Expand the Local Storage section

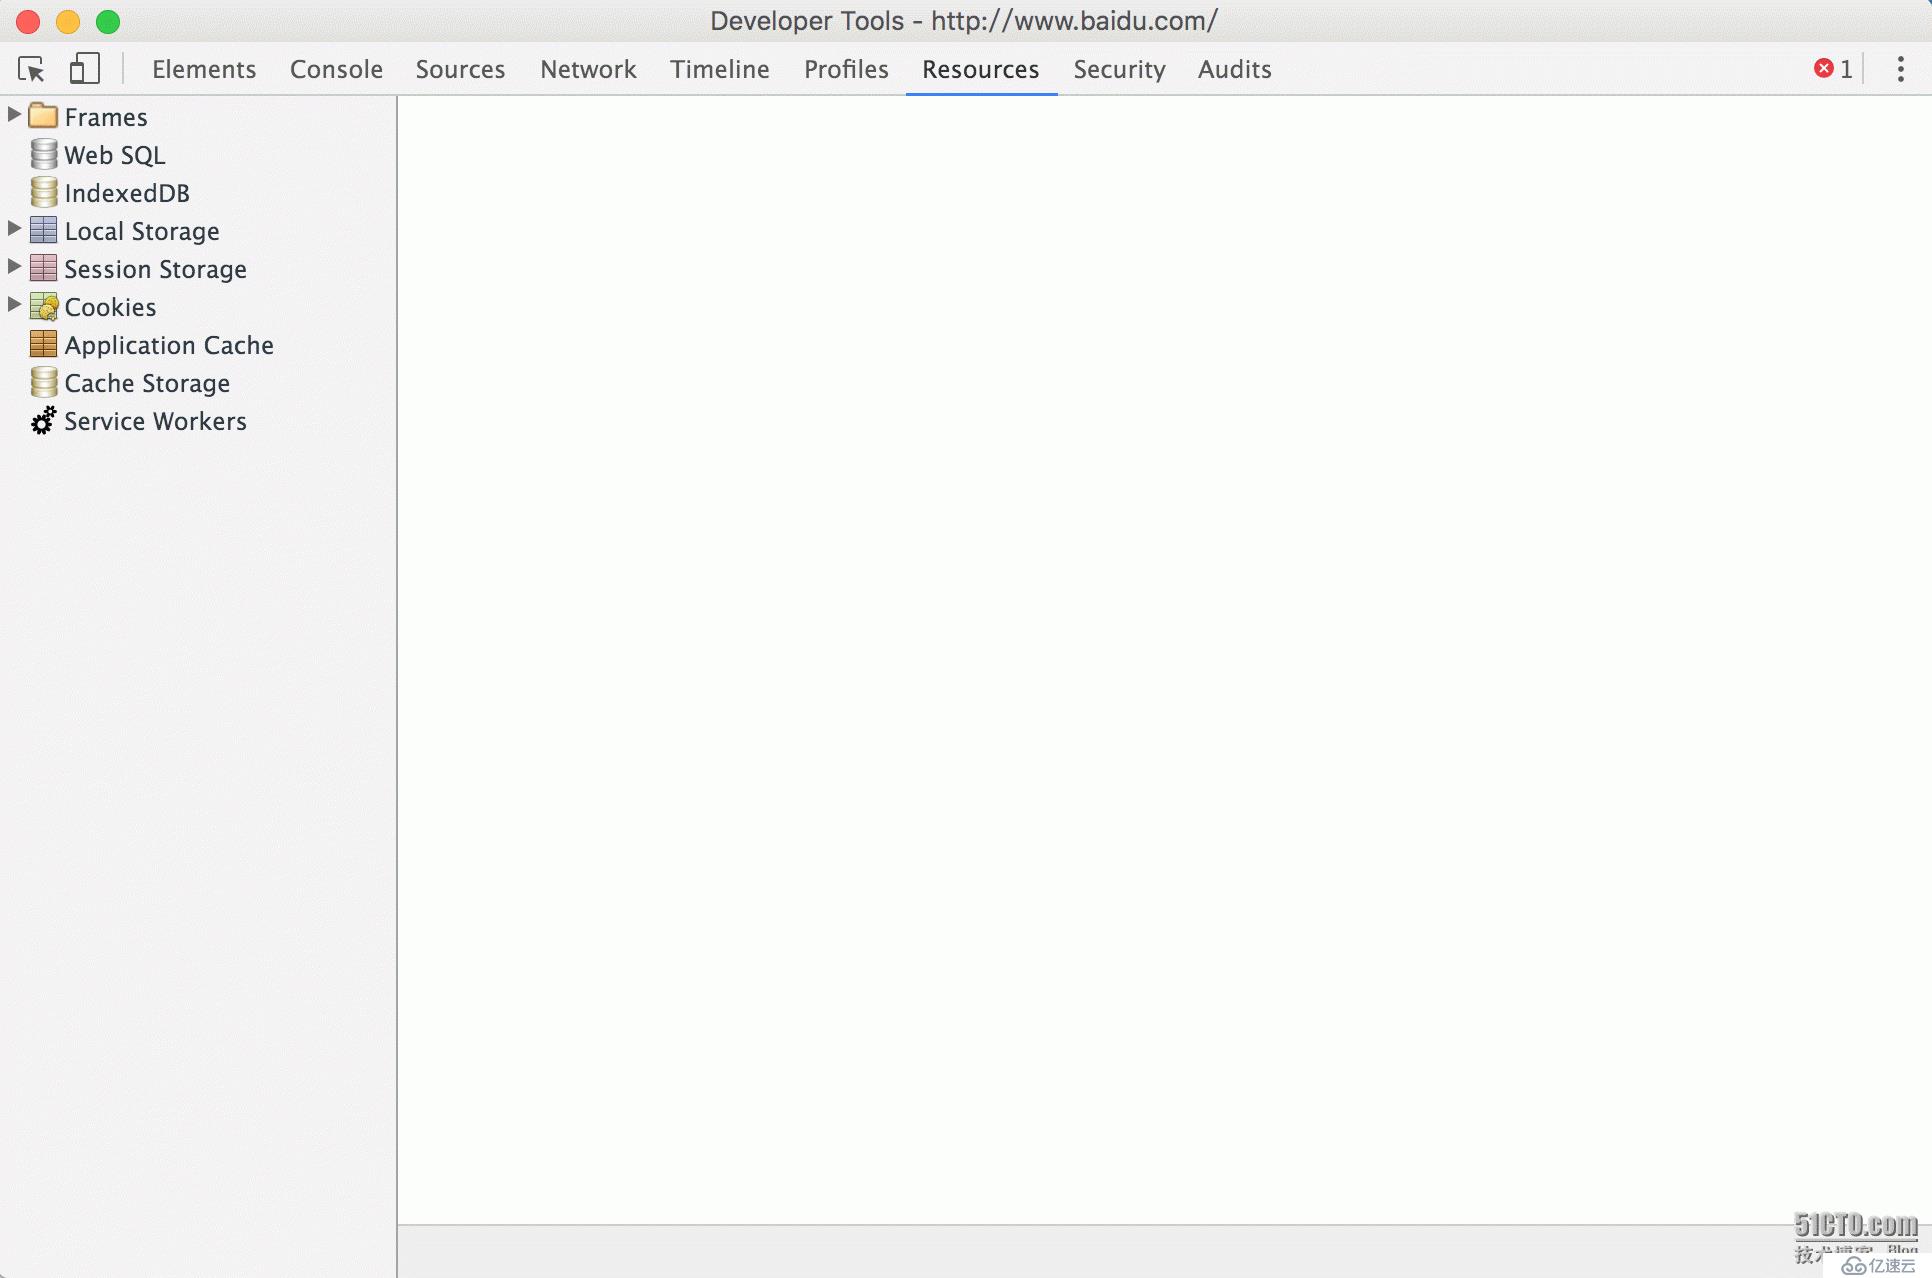(11, 230)
